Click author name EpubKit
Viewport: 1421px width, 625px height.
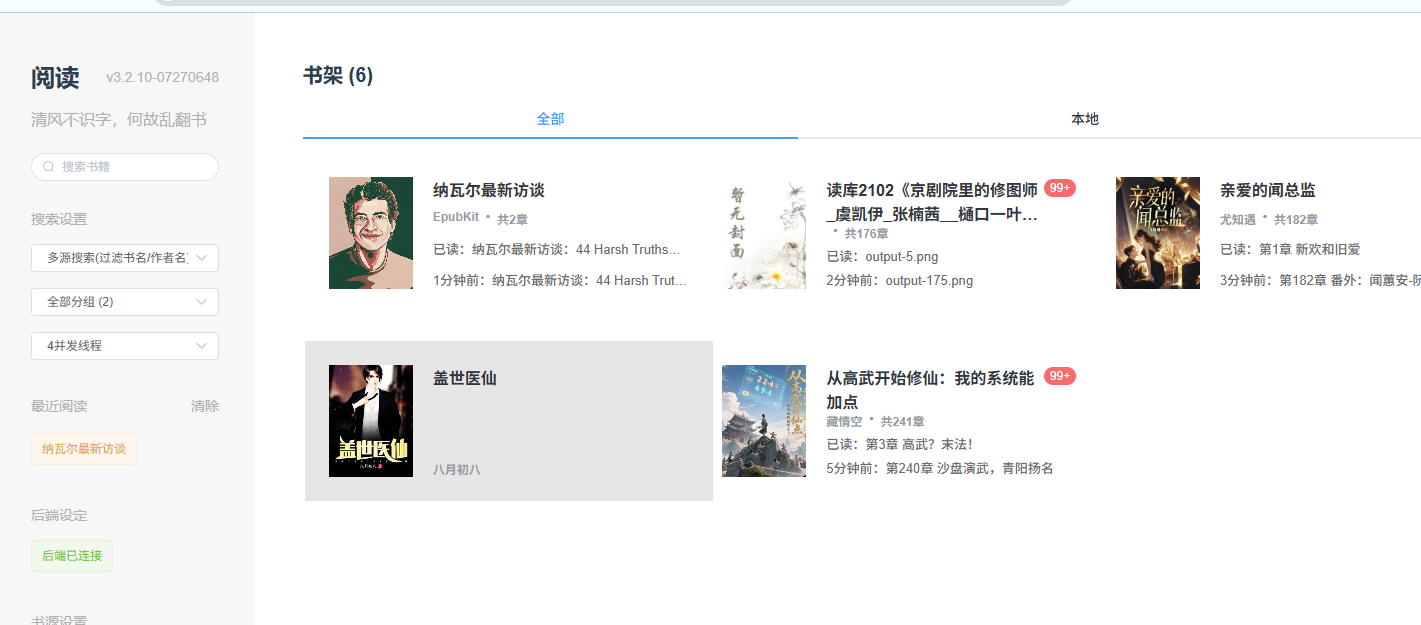(x=456, y=217)
